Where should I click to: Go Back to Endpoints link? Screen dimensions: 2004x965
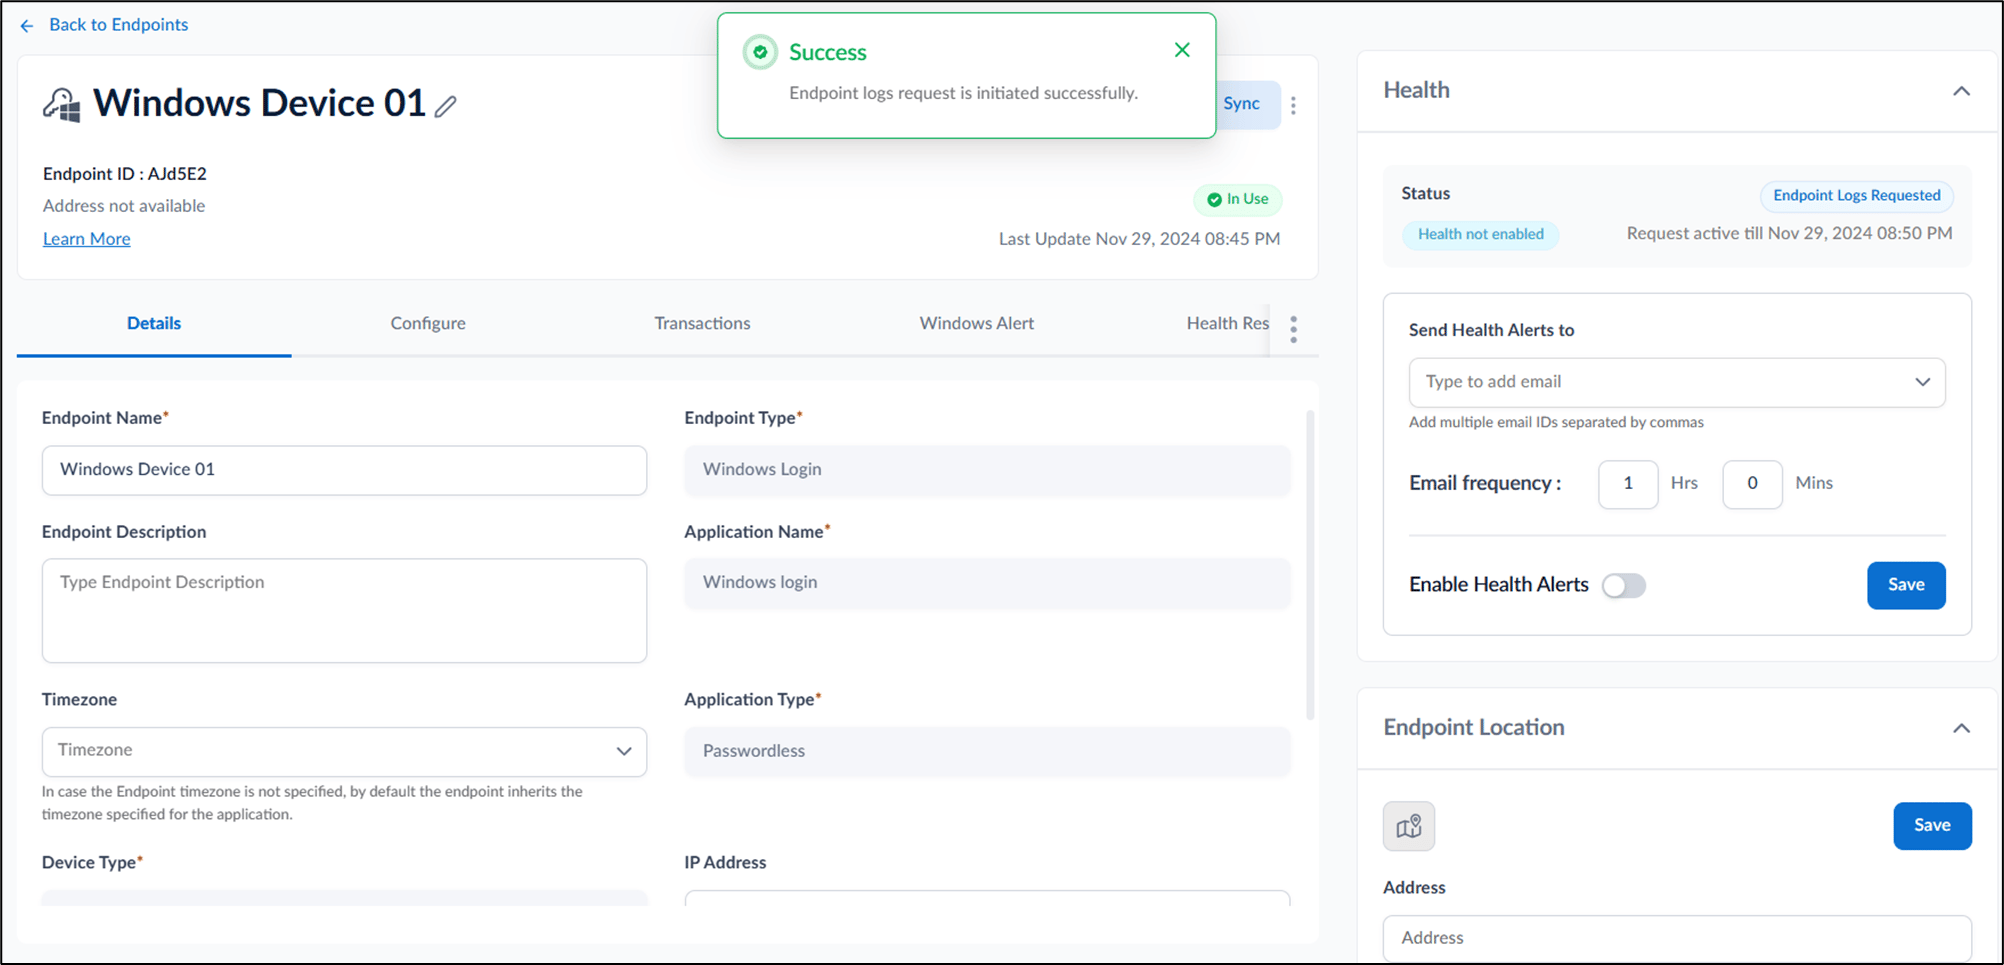coord(118,25)
